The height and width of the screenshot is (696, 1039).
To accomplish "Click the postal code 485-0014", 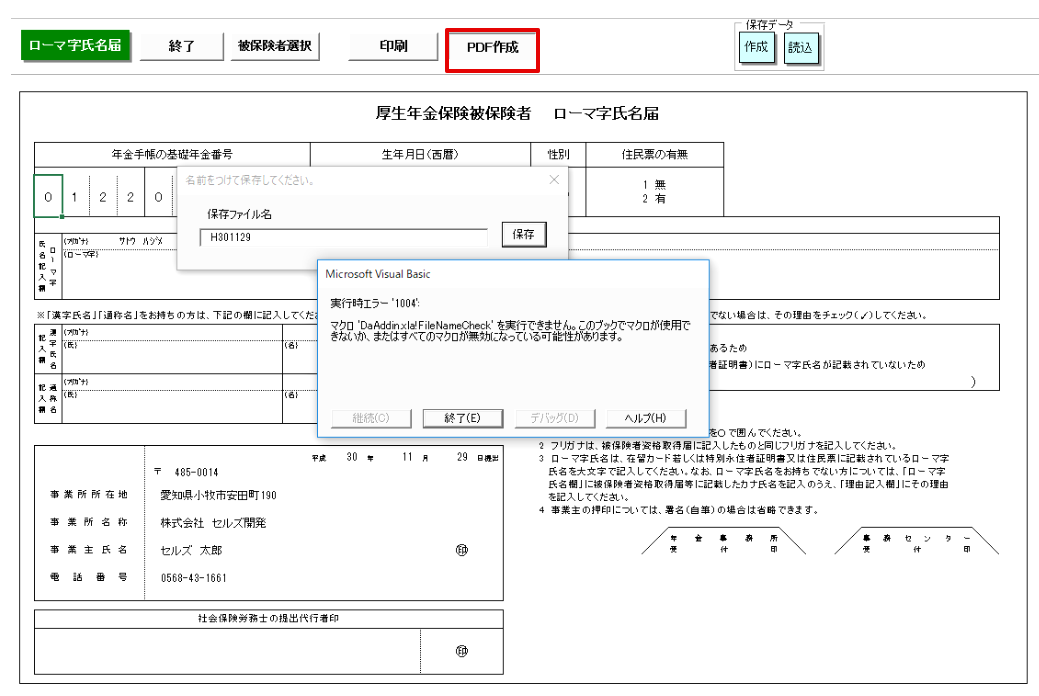I will (x=196, y=473).
